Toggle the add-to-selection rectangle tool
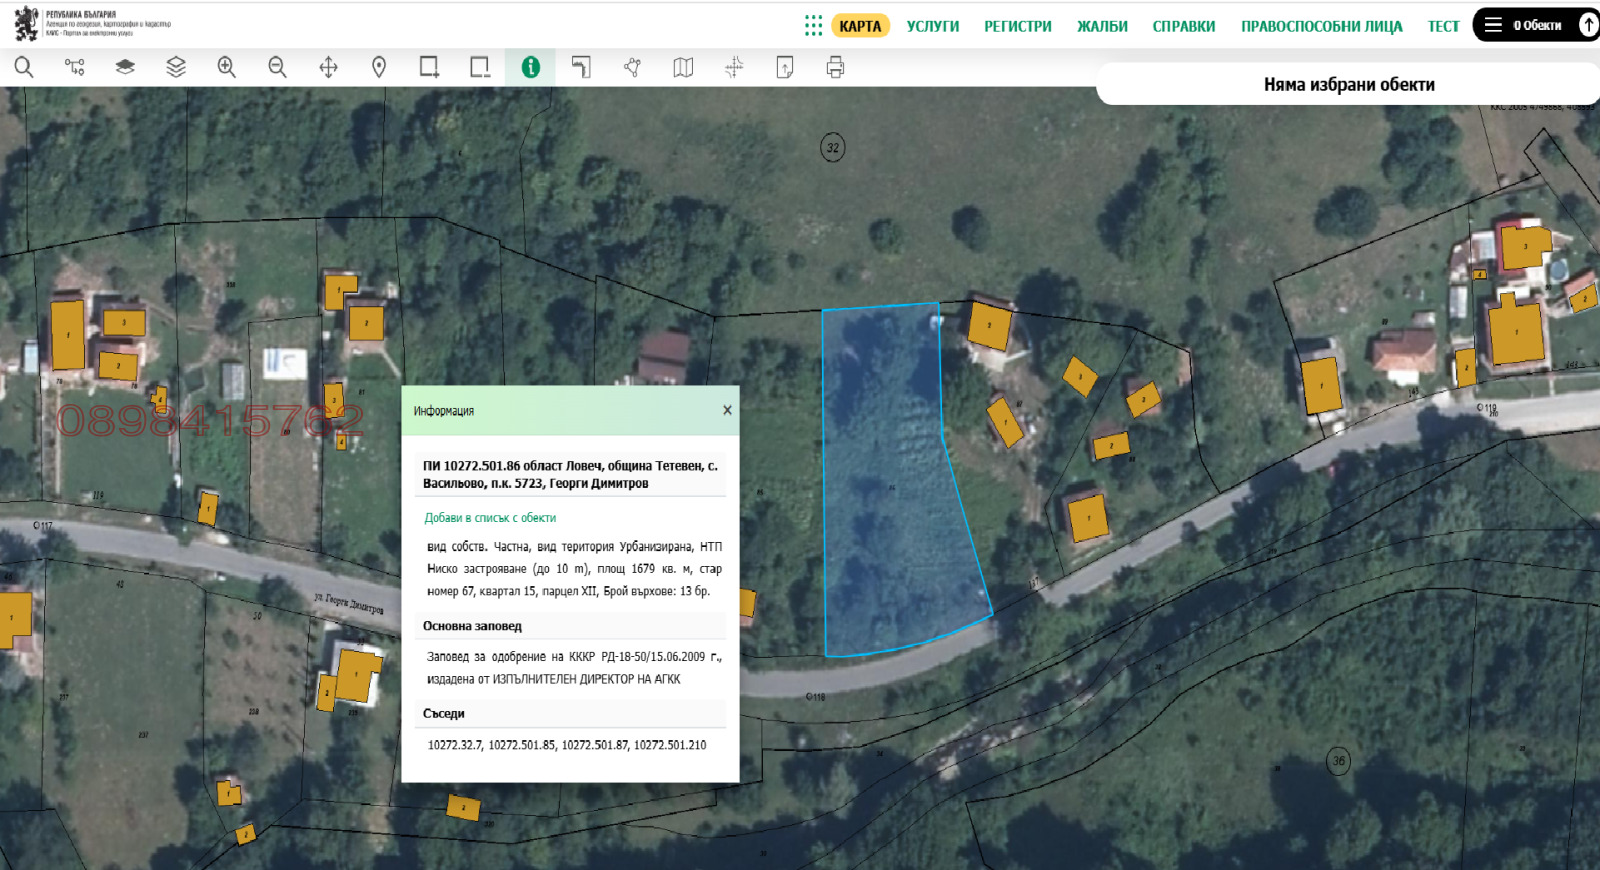 coord(429,67)
